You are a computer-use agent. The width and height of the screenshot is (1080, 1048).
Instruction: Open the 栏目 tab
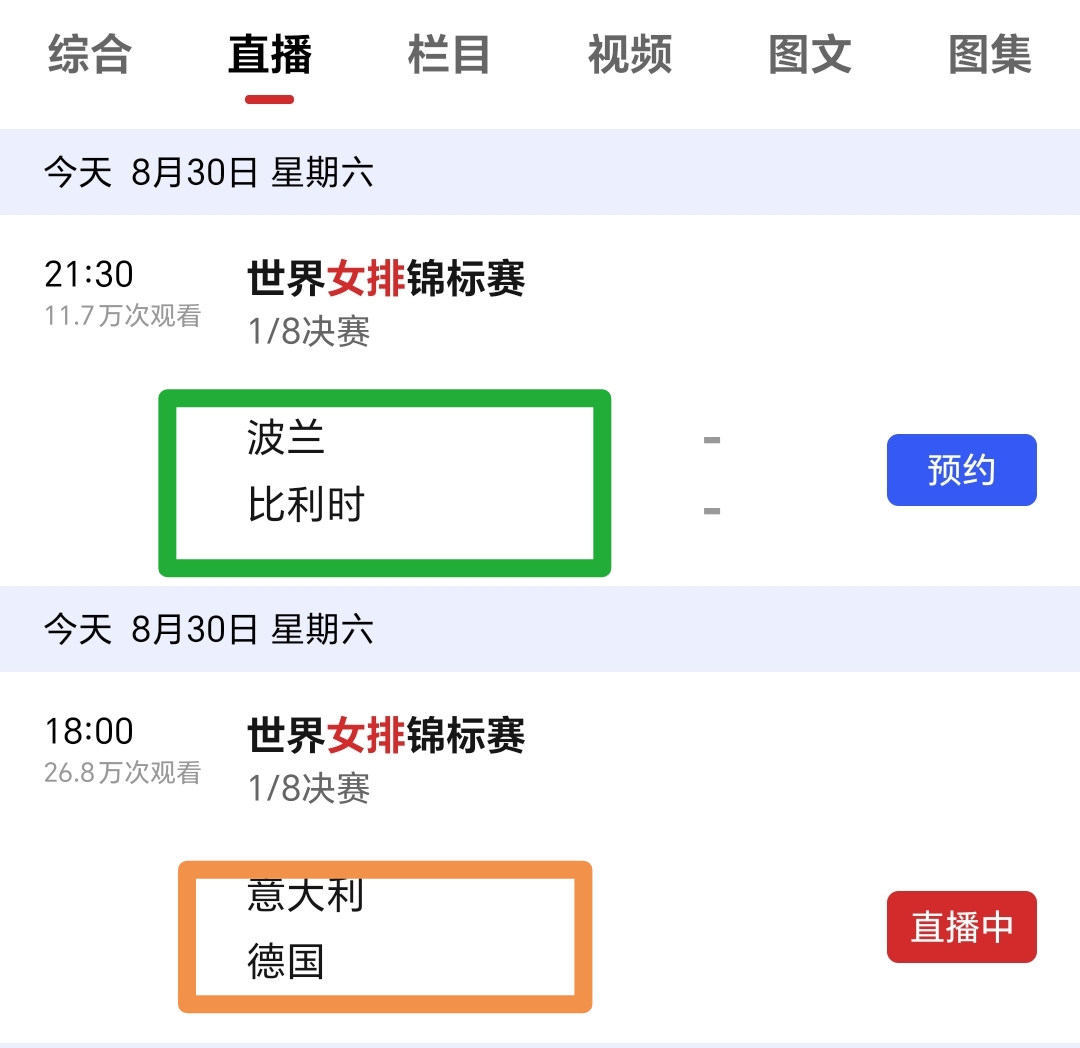tap(449, 55)
